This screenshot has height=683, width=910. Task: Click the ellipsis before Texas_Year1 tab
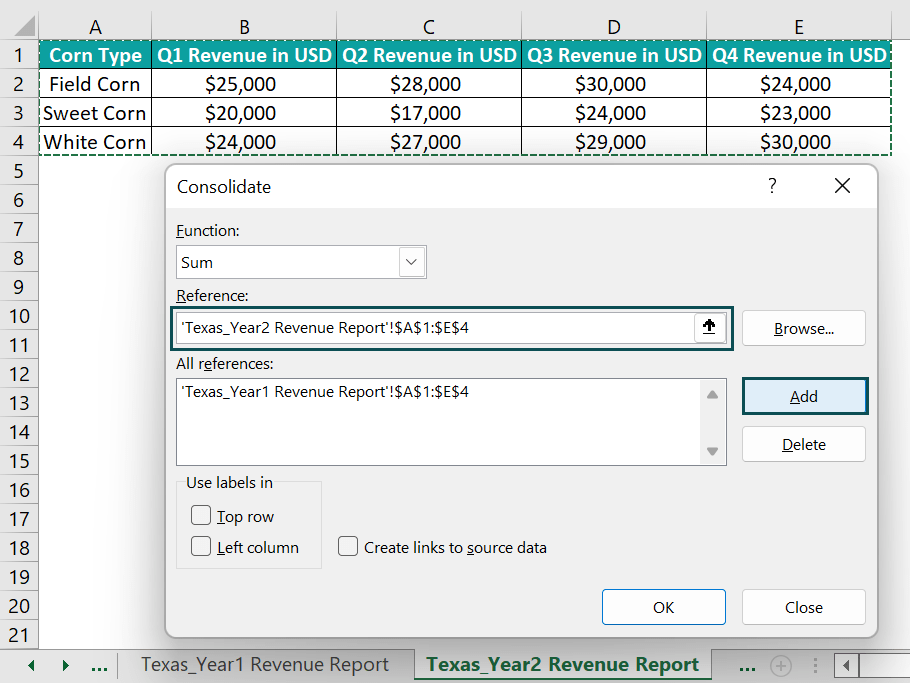(x=99, y=664)
